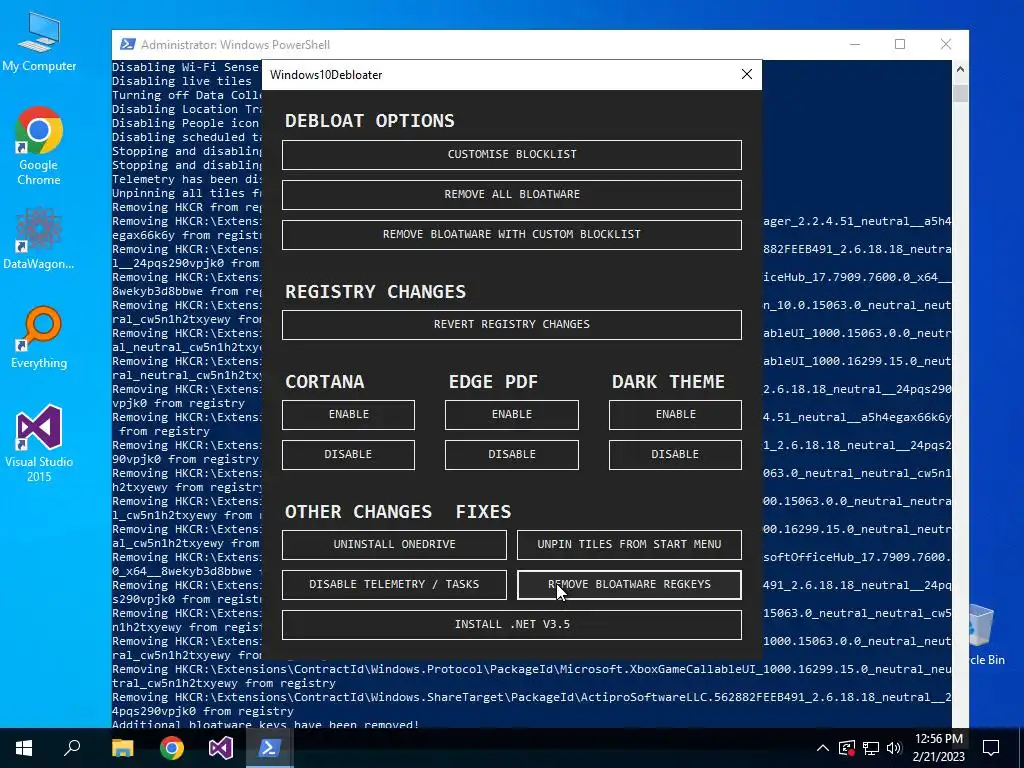Enable Edge PDF

pyautogui.click(x=512, y=415)
